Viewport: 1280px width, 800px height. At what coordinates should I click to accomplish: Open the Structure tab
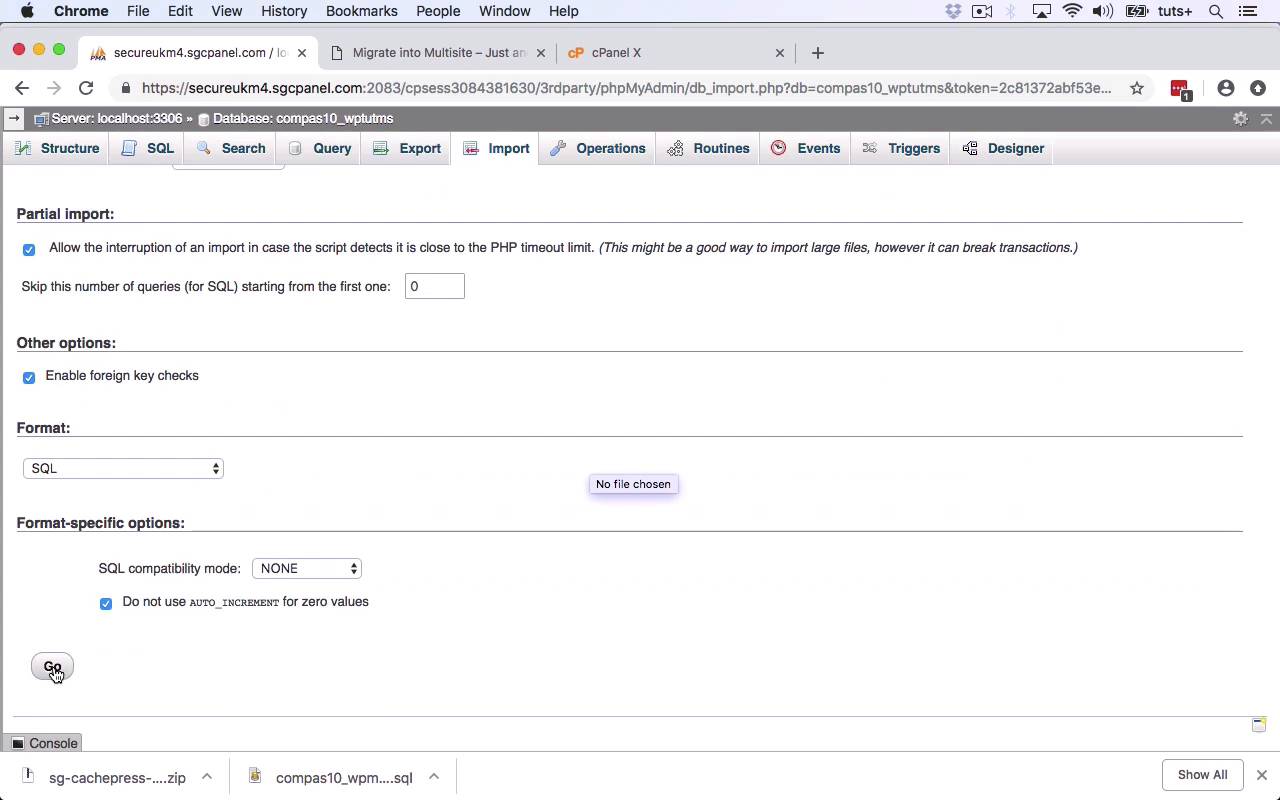pos(56,148)
